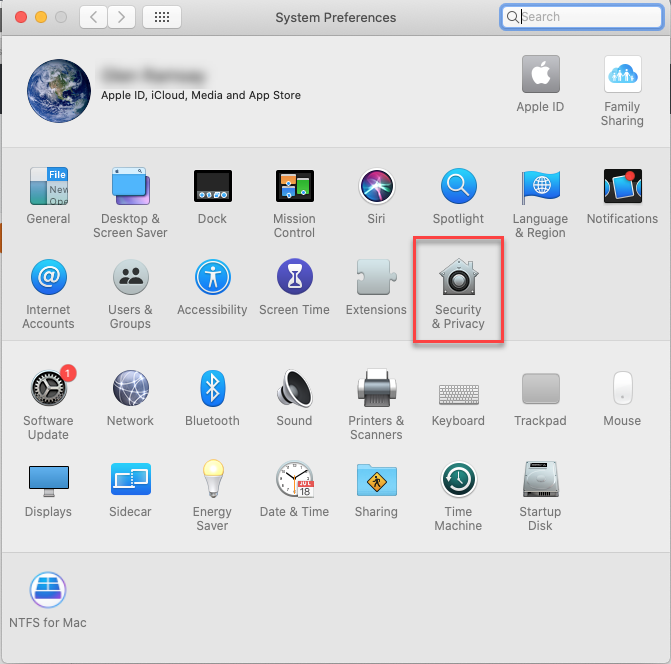Open Network preferences
Viewport: 671px width, 664px height.
130,397
